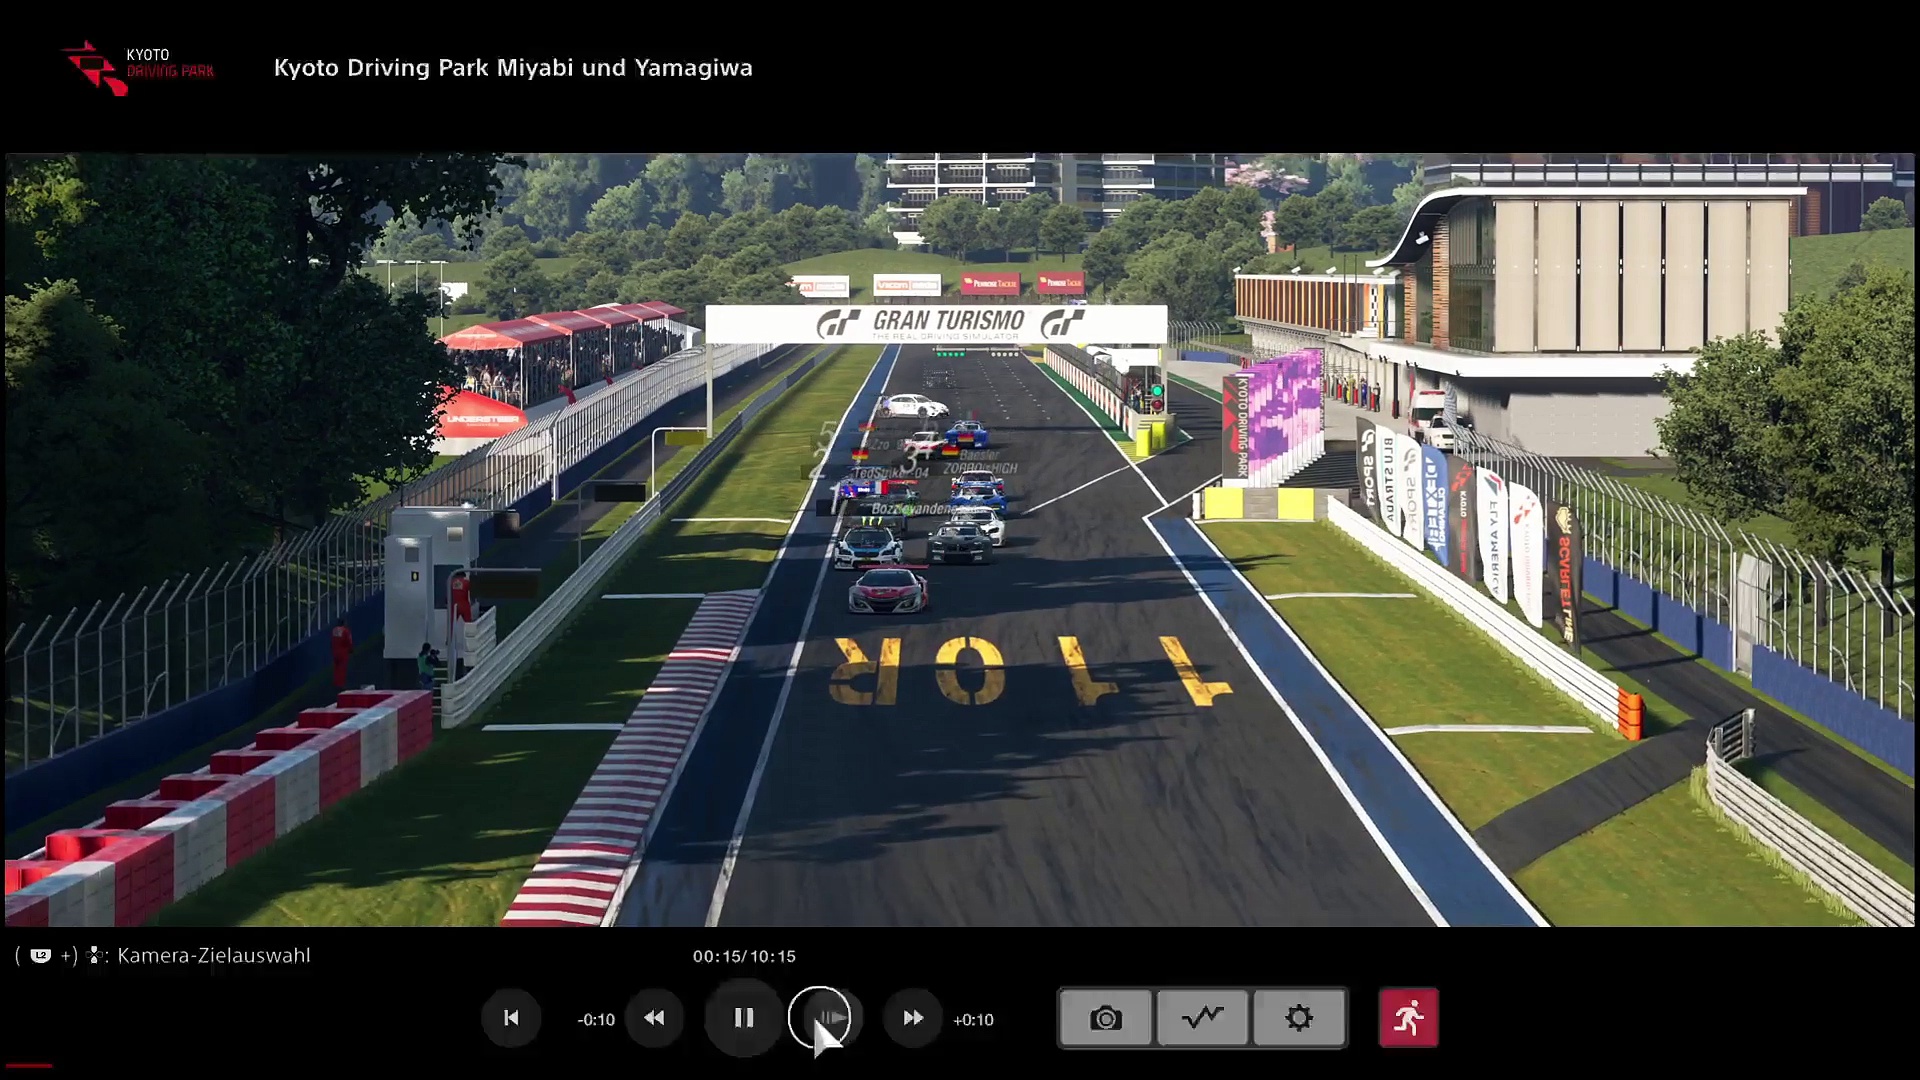The image size is (1920, 1080).
Task: Click the Gran Turismo overhead banner
Action: point(936,323)
